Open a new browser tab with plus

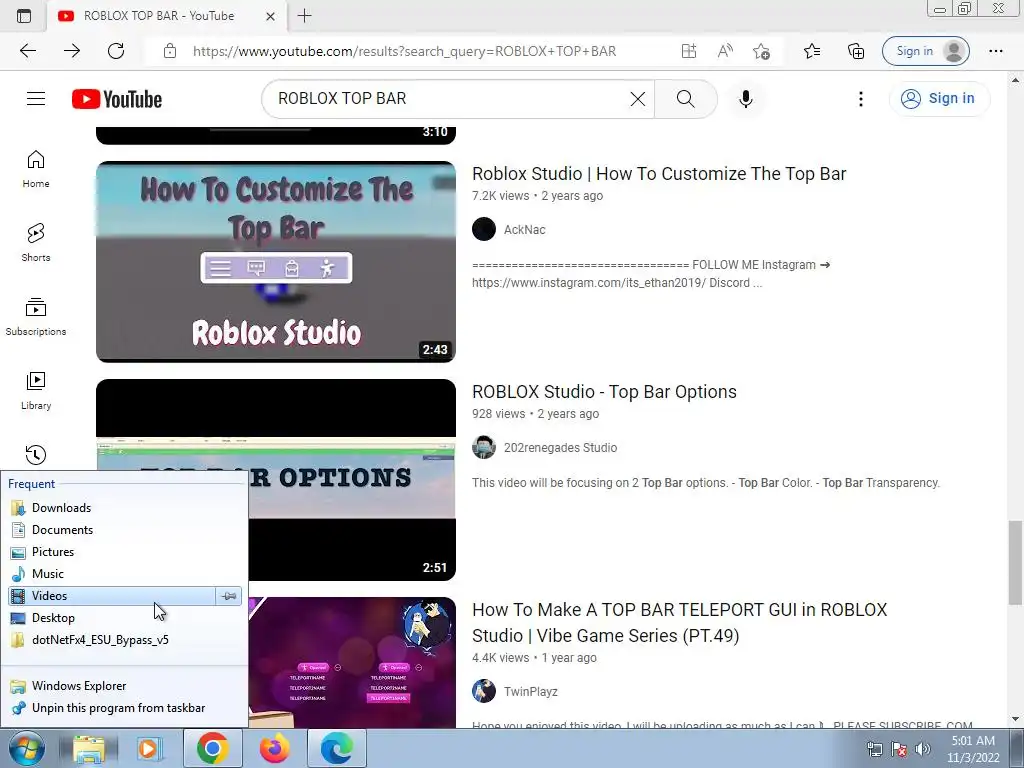pyautogui.click(x=304, y=16)
